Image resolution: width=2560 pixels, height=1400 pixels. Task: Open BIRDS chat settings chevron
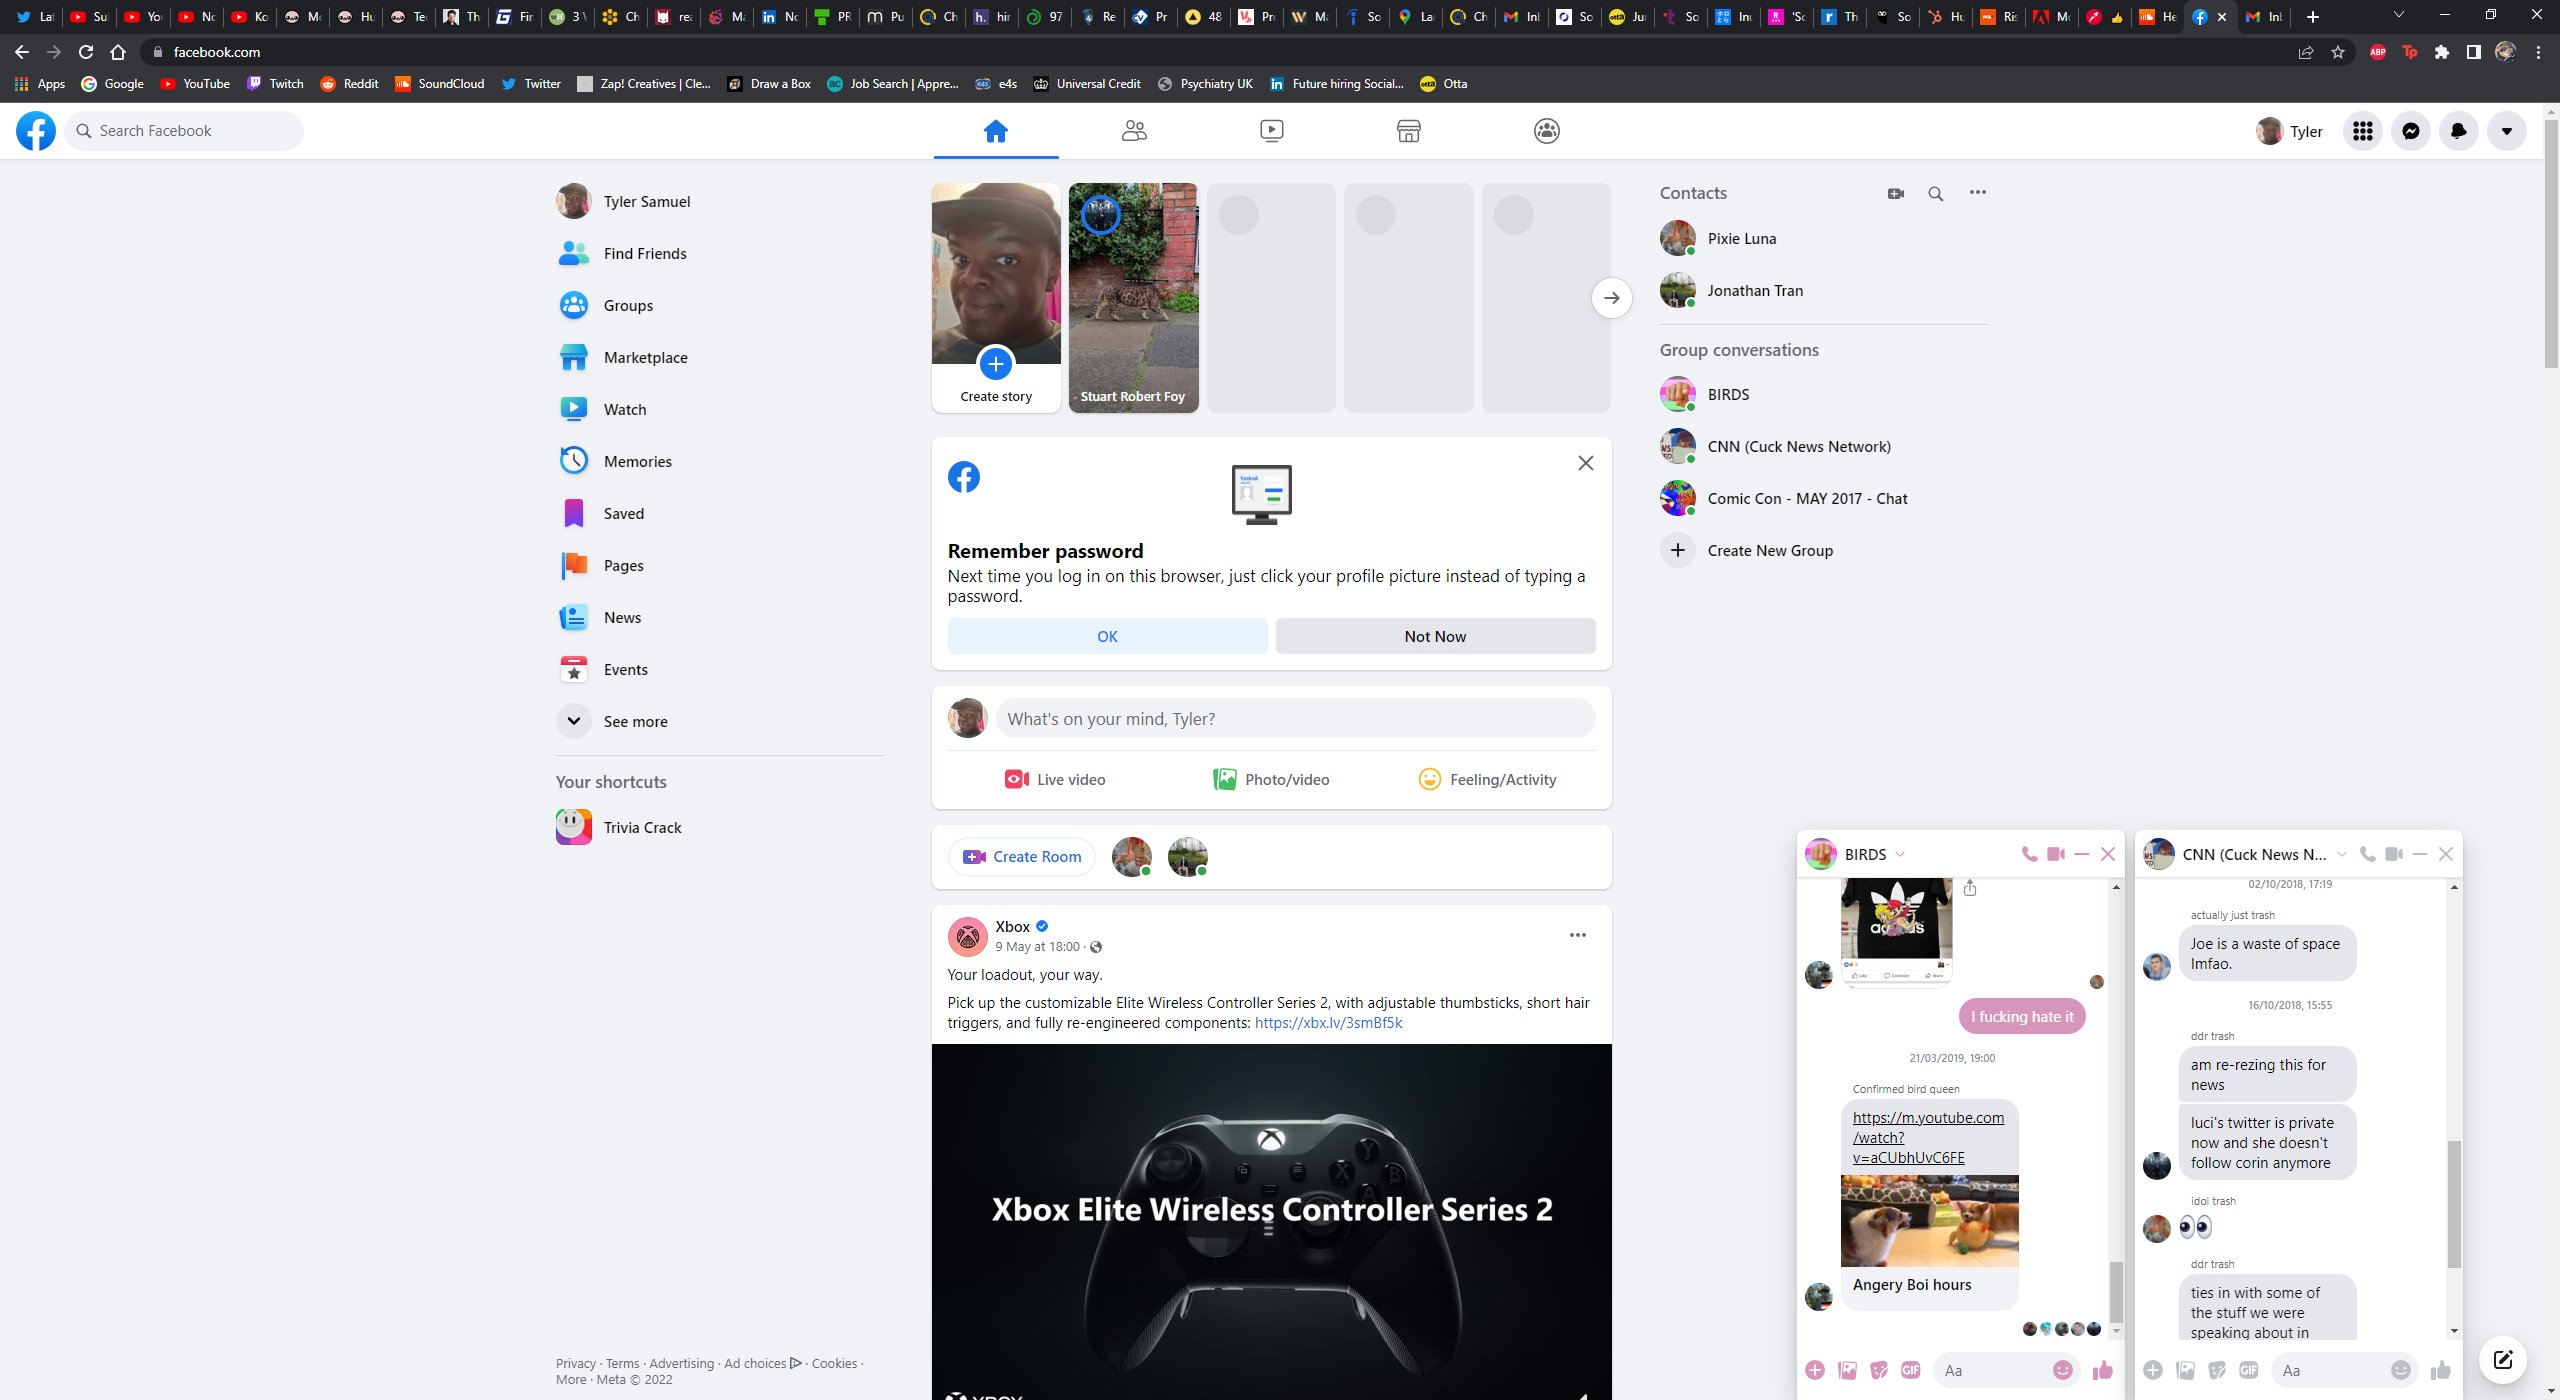1900,854
